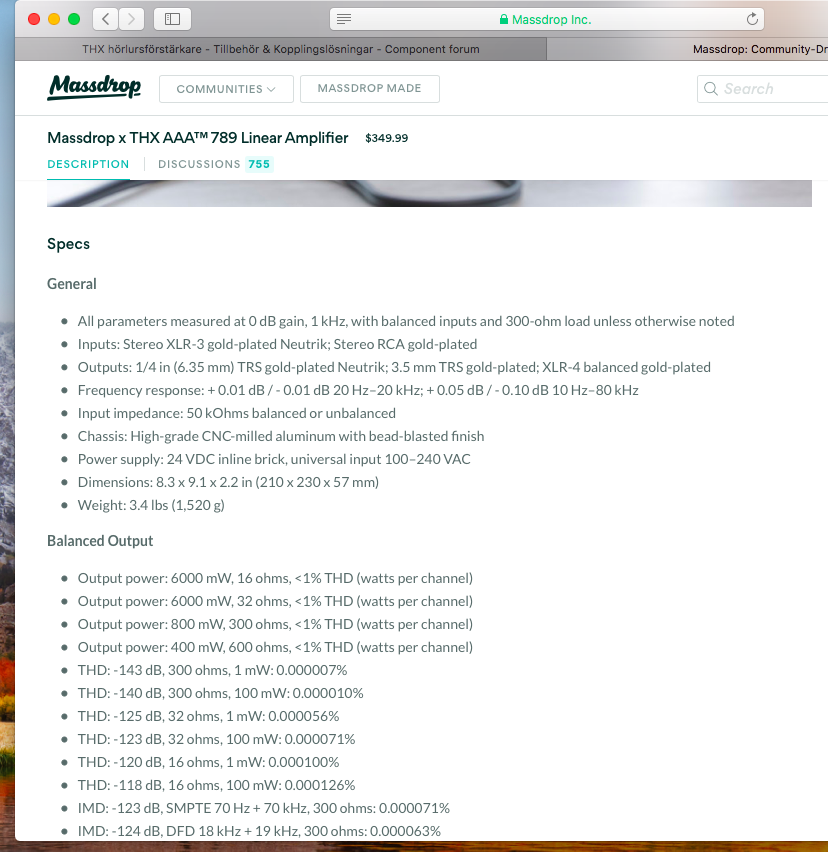Enter full screen with the green button

(74, 20)
